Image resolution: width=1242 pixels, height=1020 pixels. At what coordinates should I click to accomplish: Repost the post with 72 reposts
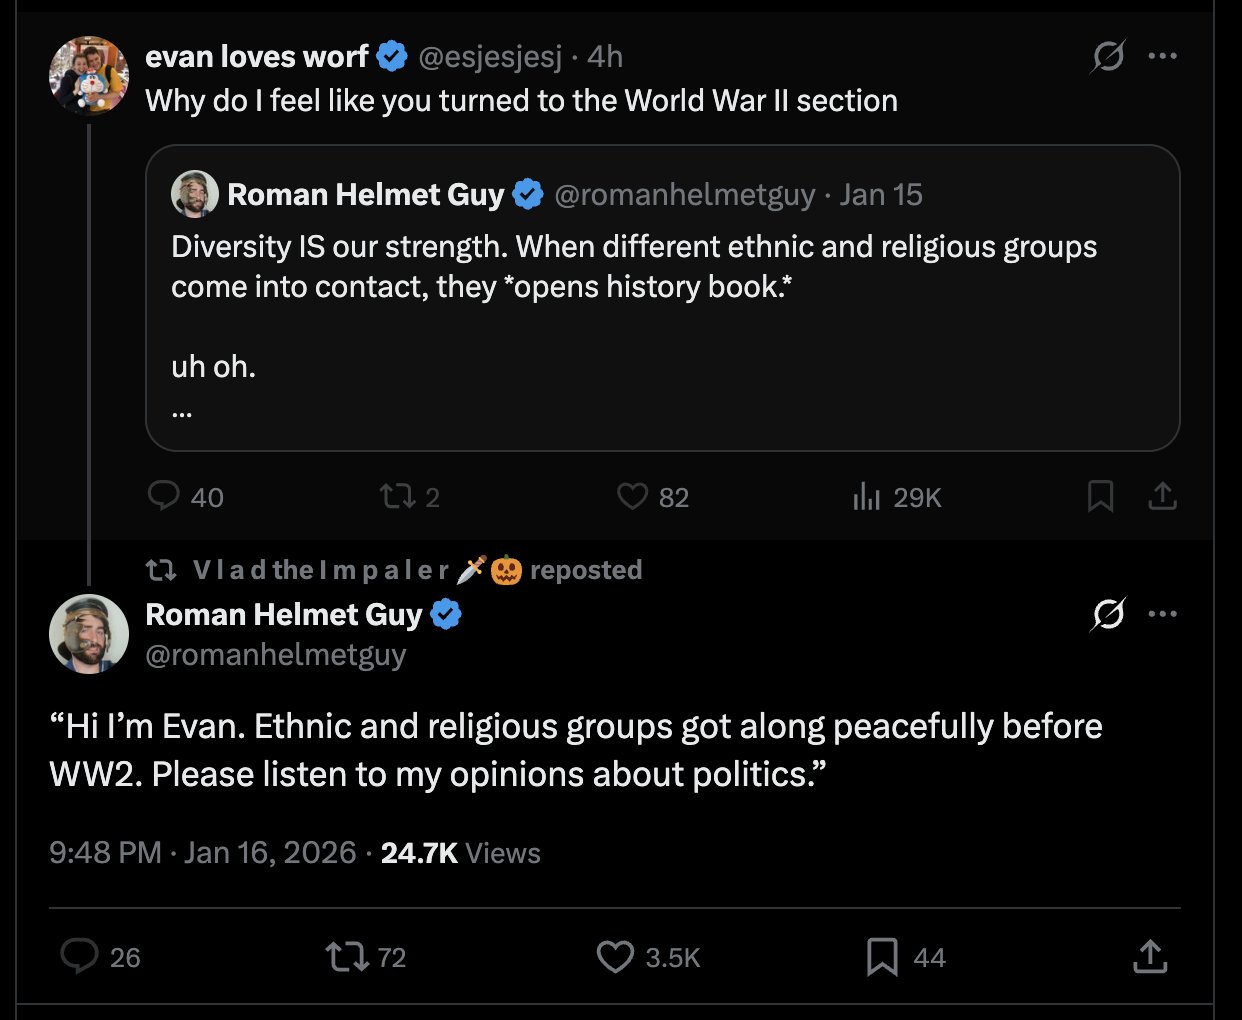[x=346, y=957]
